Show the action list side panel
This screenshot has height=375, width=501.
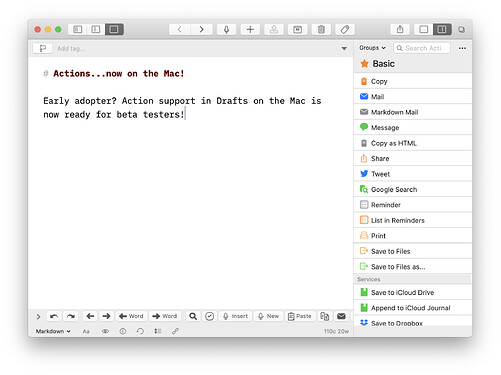[442, 29]
